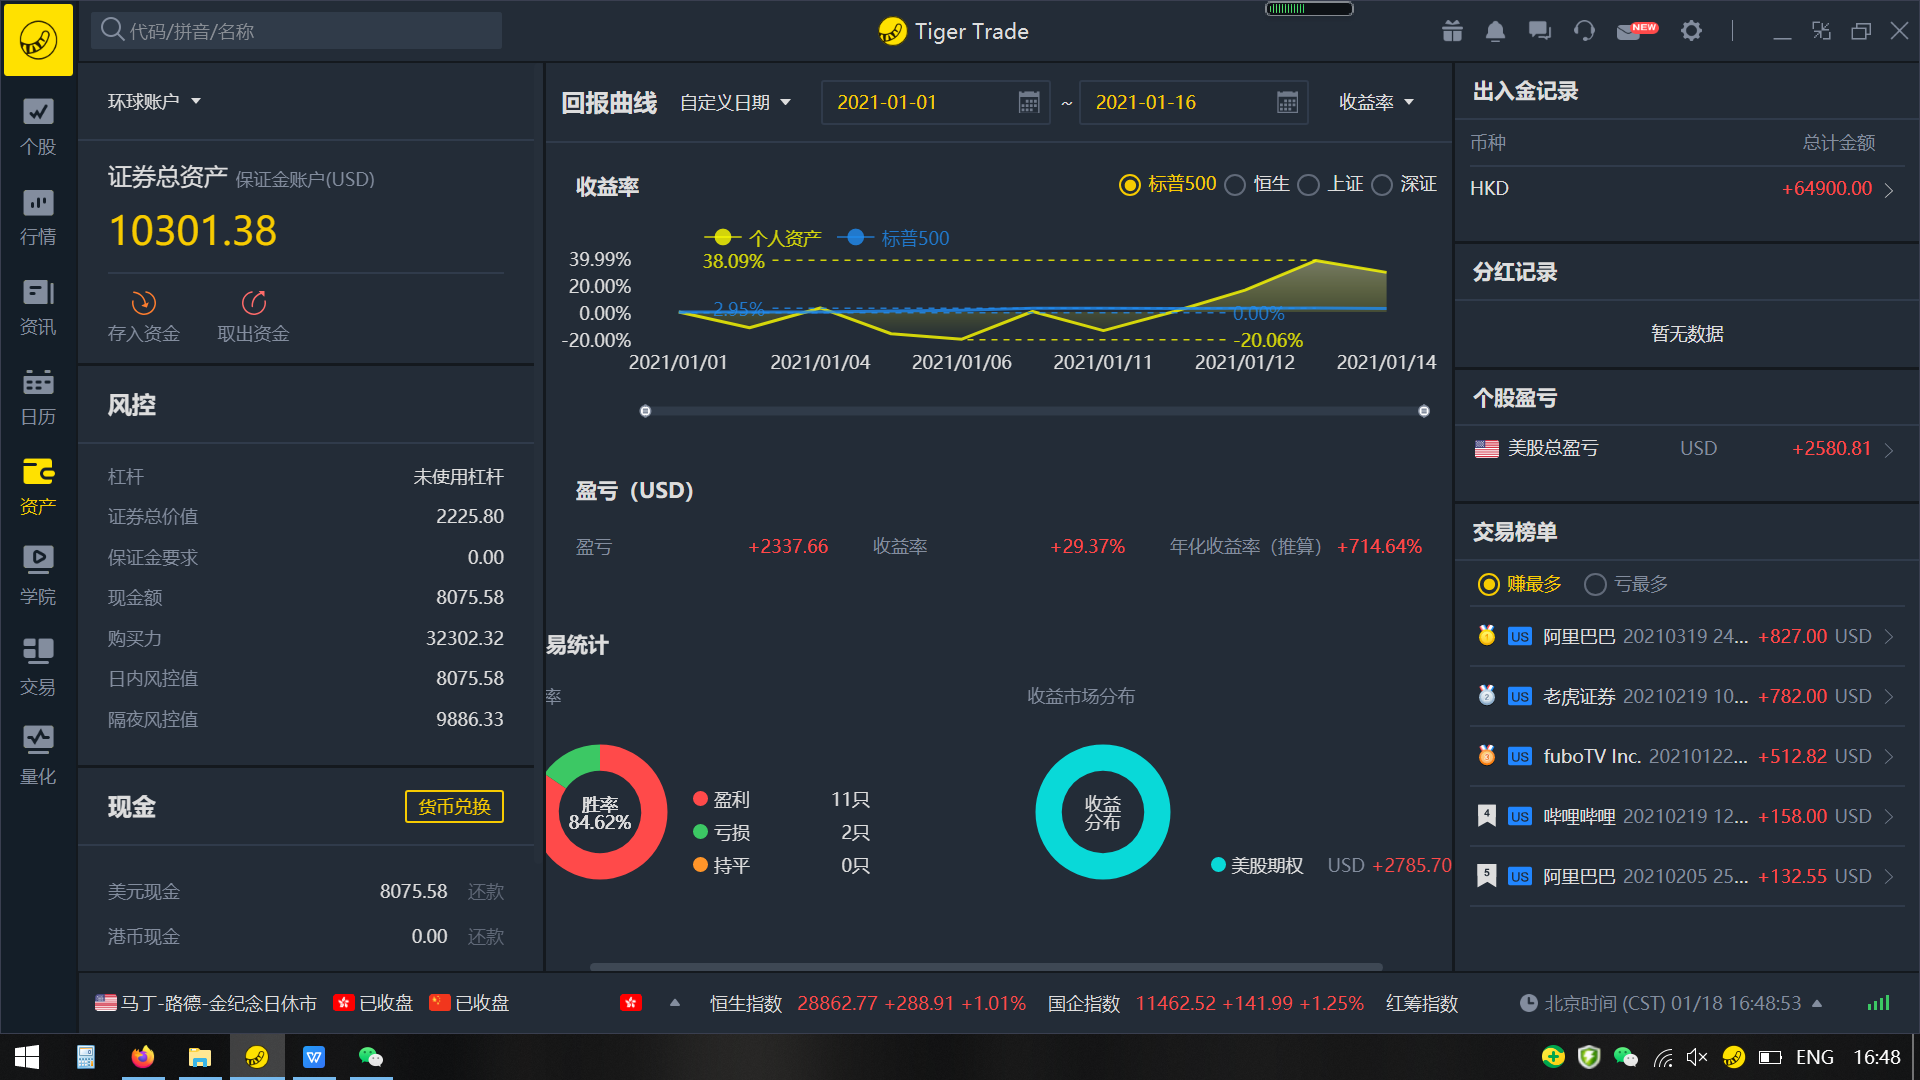Click 还款 next to 港币现金
This screenshot has height=1080, width=1920.
(486, 936)
